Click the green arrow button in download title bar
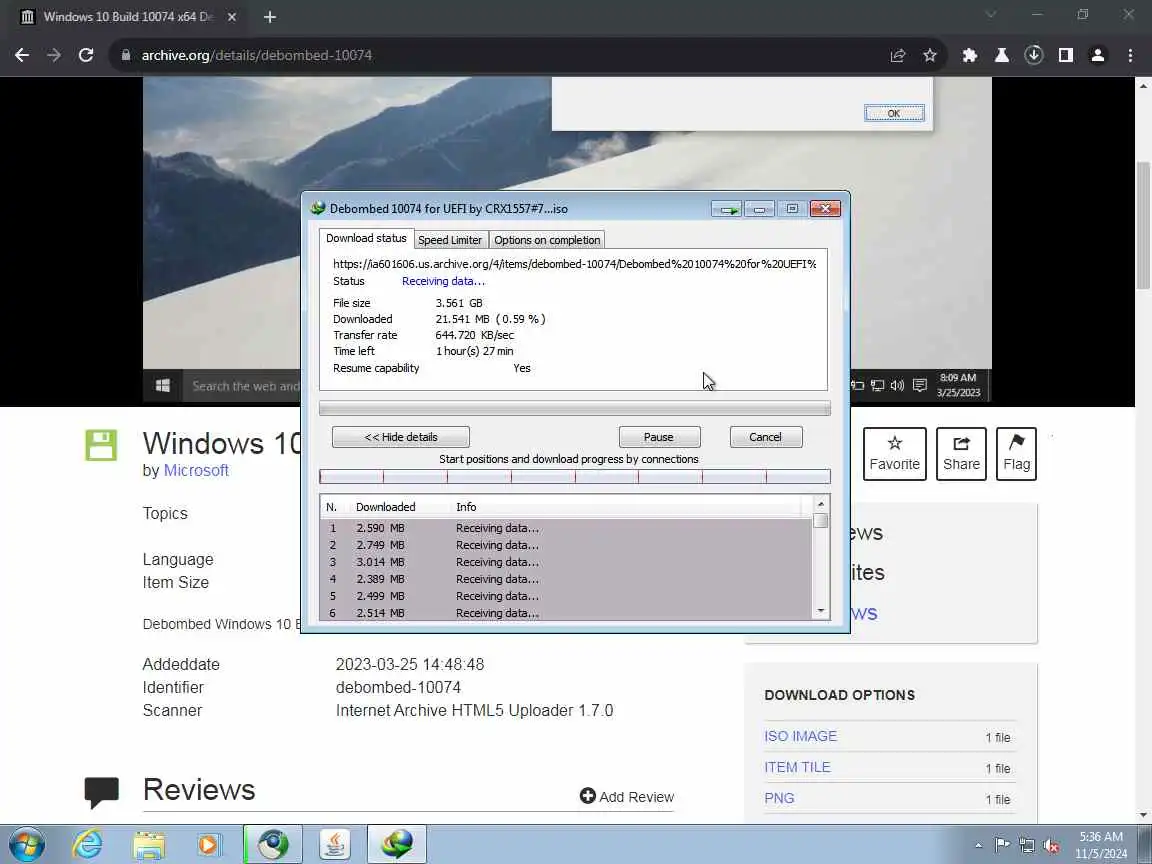The image size is (1152, 864). tap(727, 209)
